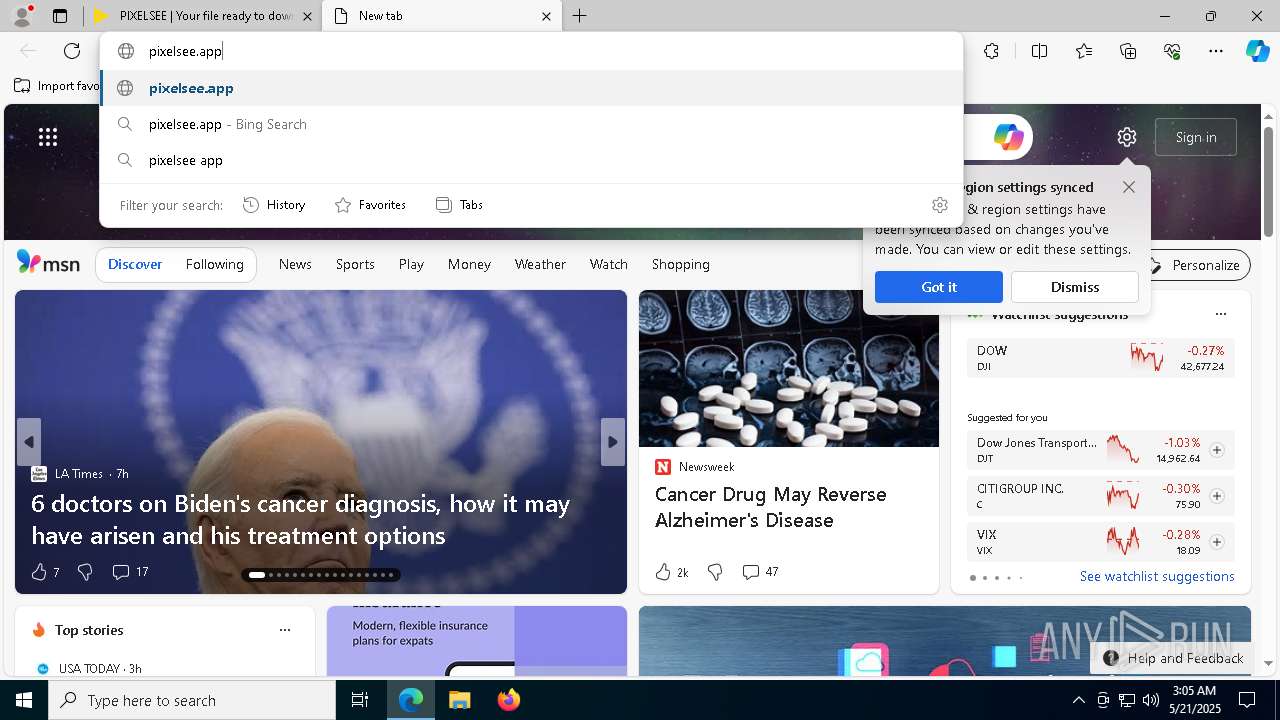This screenshot has height=720, width=1280.
Task: Show hidden system tray icons
Action: coord(1078,700)
